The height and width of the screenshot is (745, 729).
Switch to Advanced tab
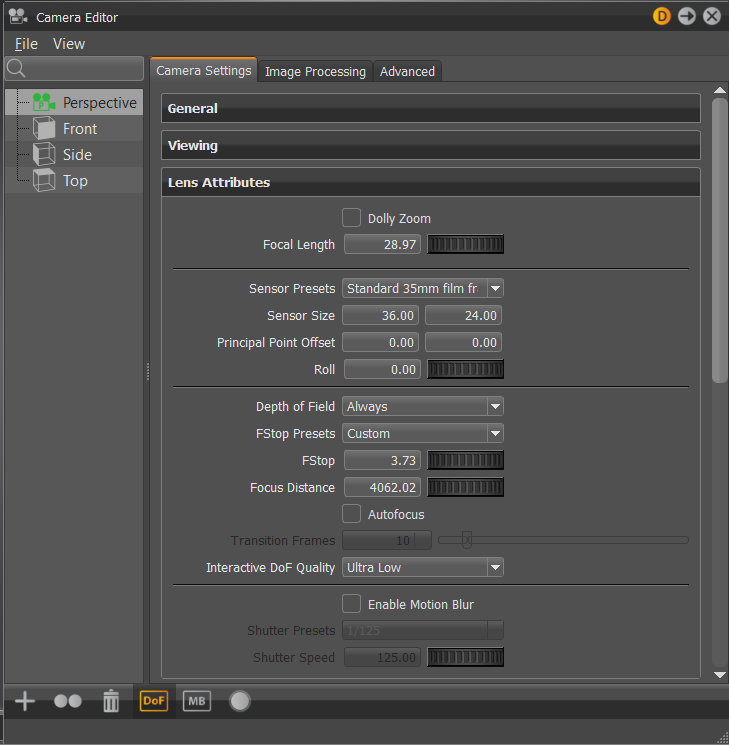pos(407,72)
